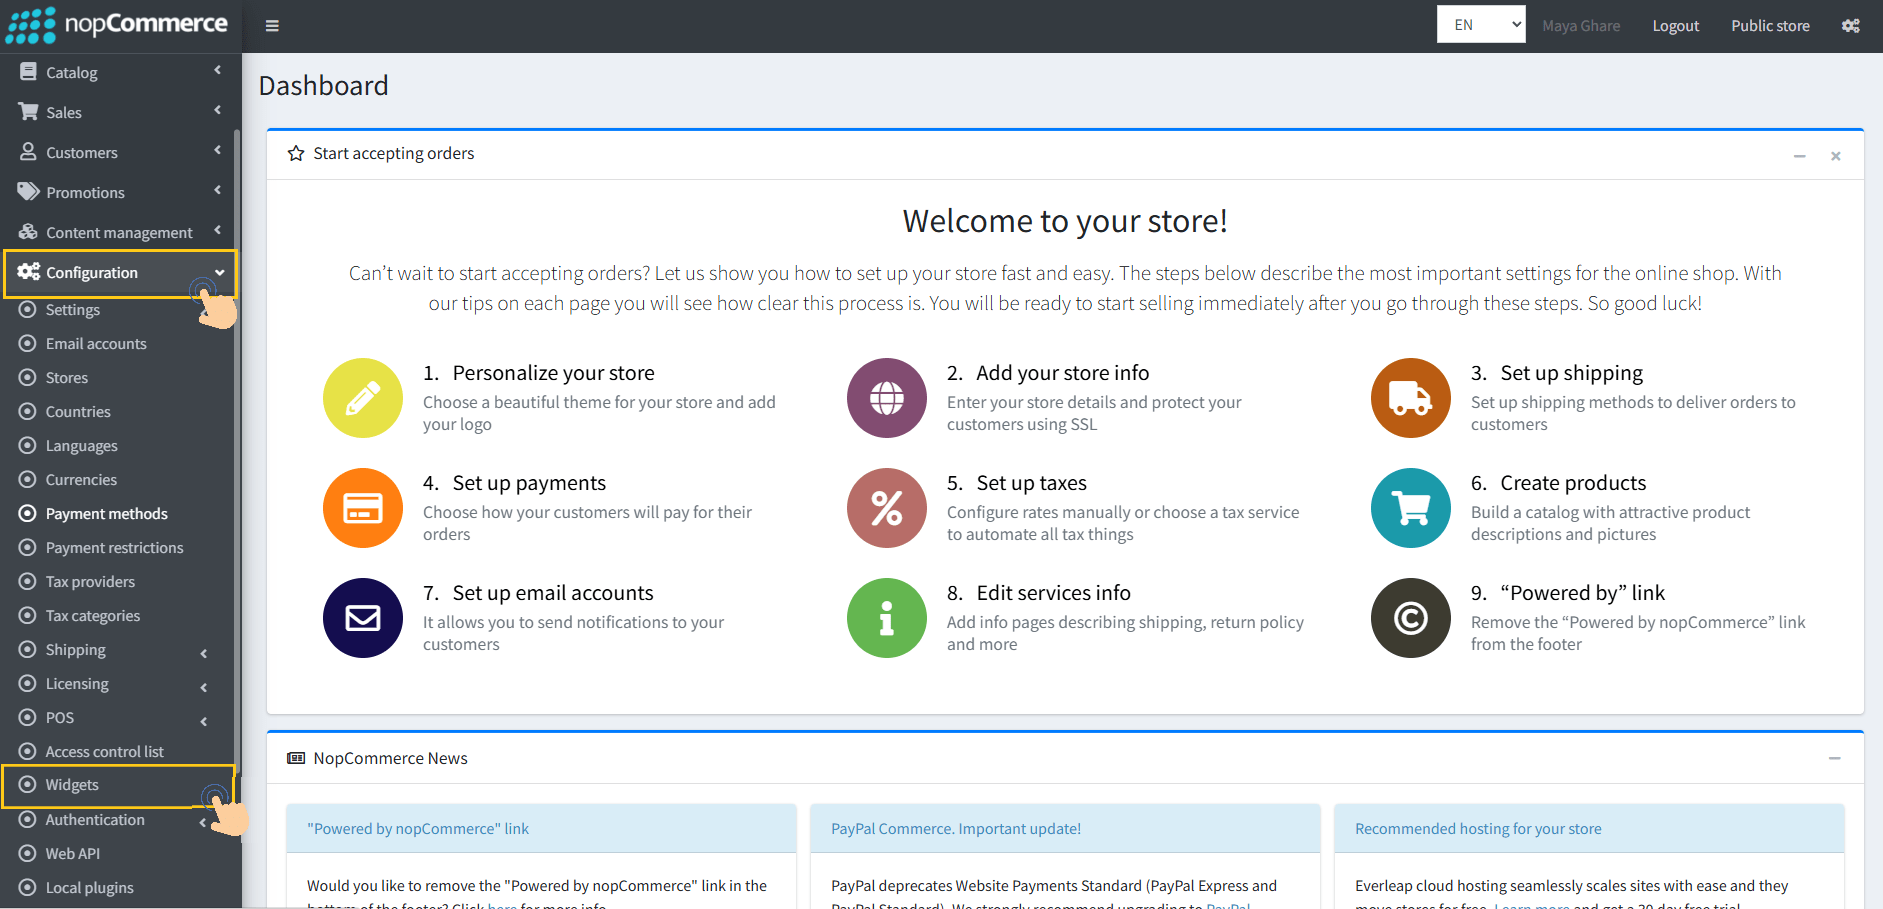Click the Logout link
The width and height of the screenshot is (1883, 909).
pyautogui.click(x=1675, y=26)
